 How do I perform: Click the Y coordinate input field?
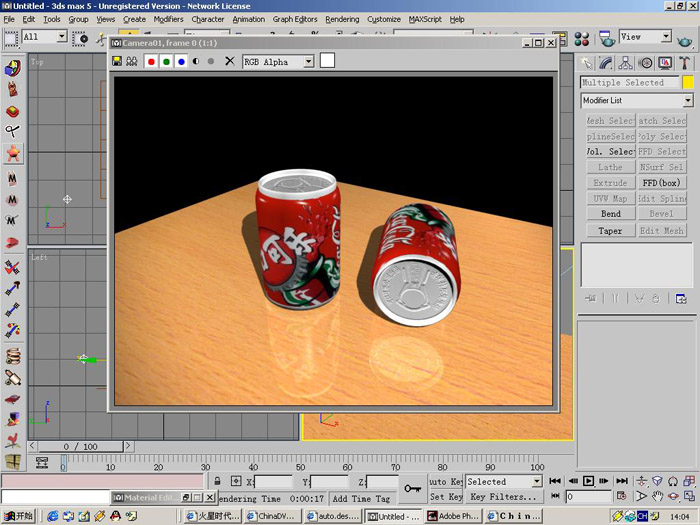pos(329,482)
